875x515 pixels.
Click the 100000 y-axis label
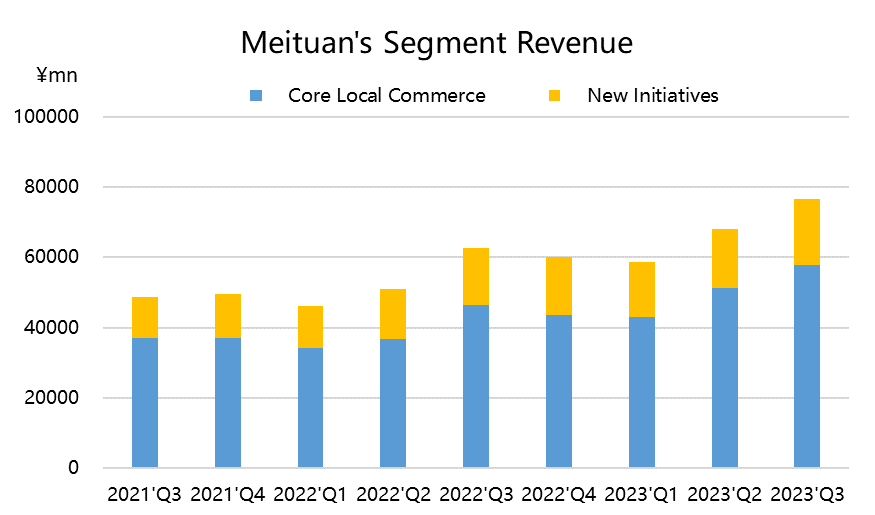46,117
